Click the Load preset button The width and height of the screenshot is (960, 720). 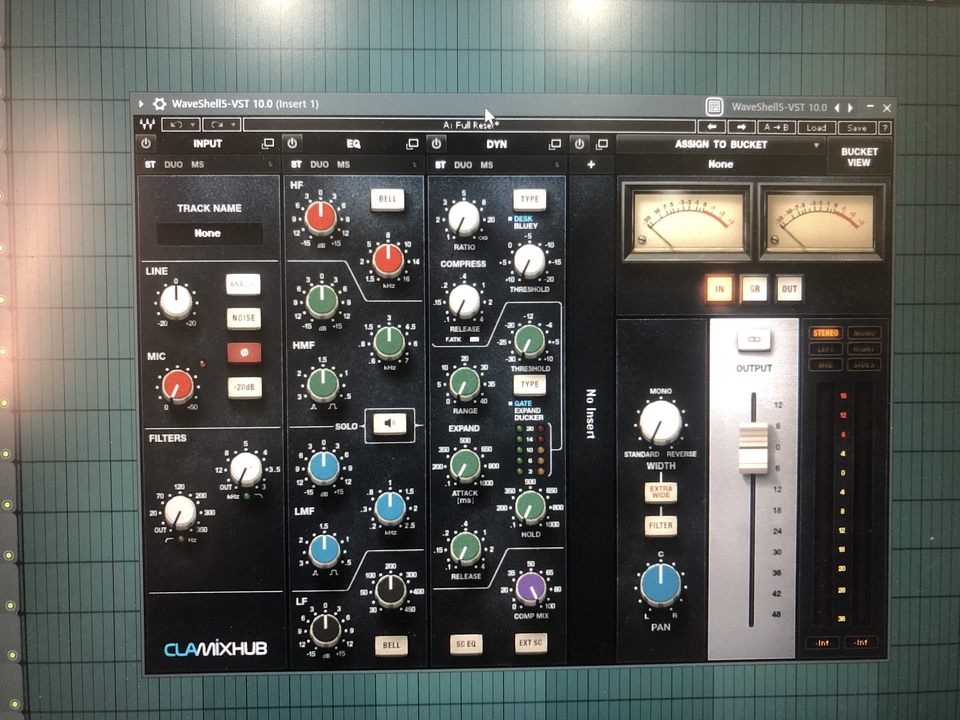[816, 127]
